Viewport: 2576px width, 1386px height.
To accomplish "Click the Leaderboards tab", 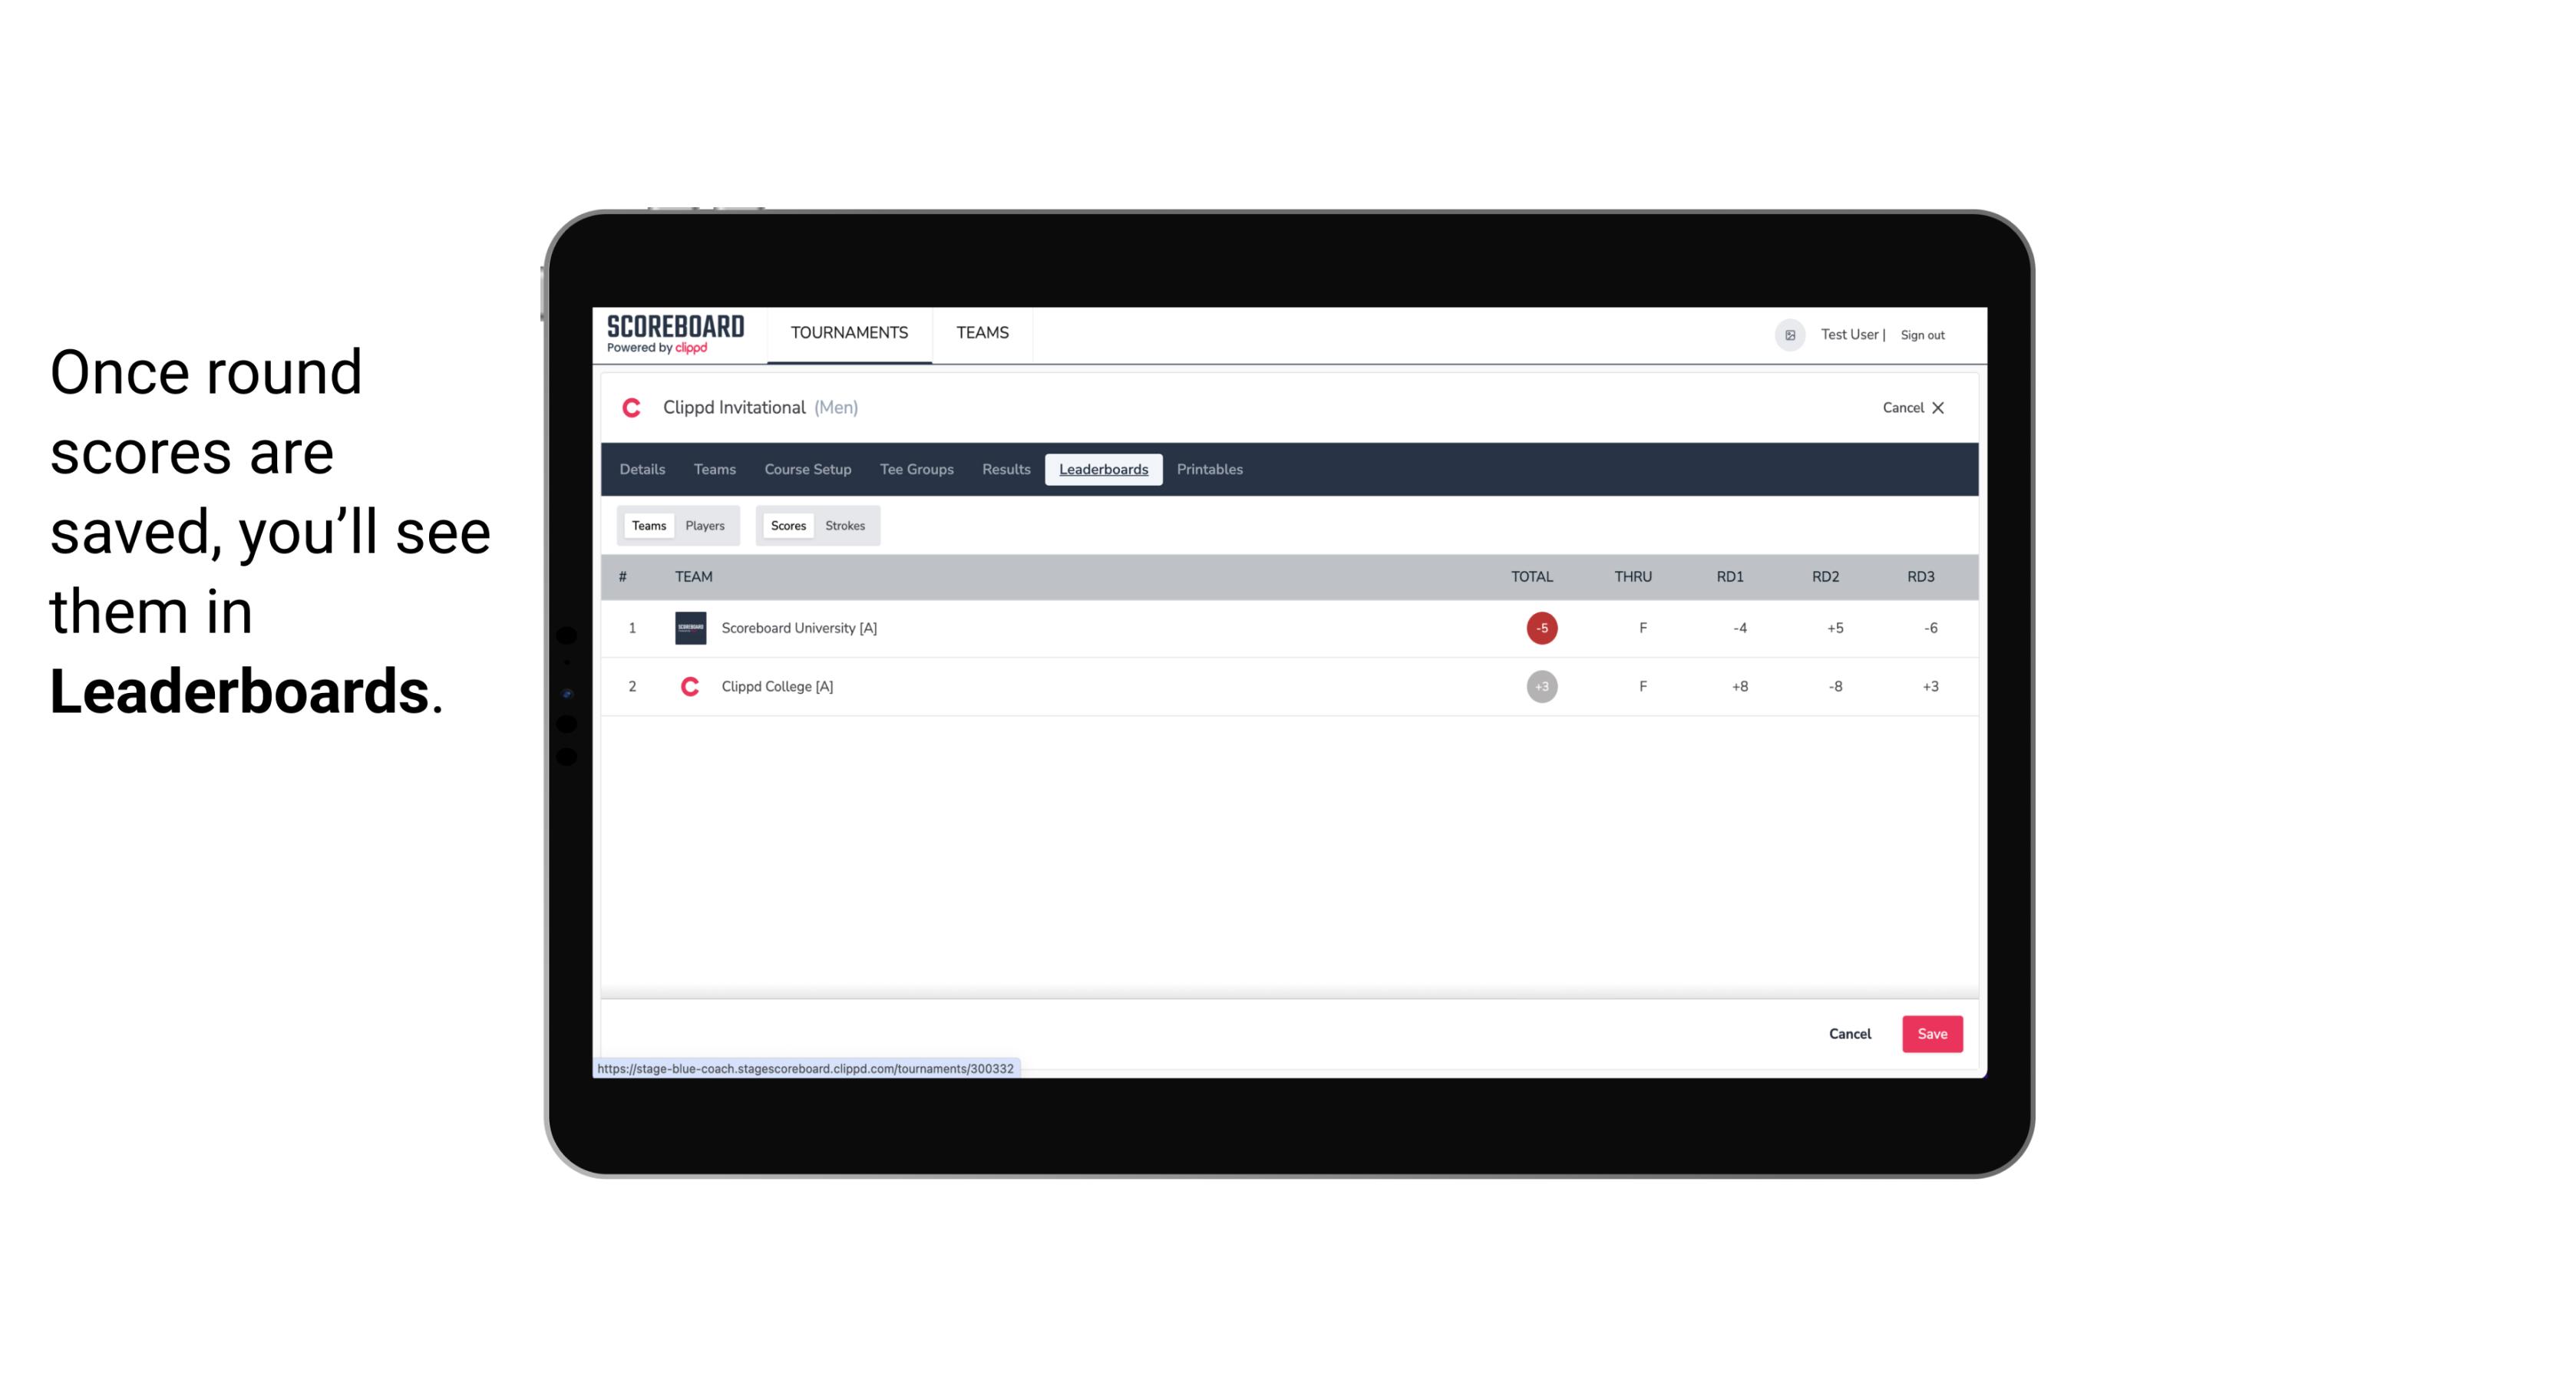I will 1105,470.
